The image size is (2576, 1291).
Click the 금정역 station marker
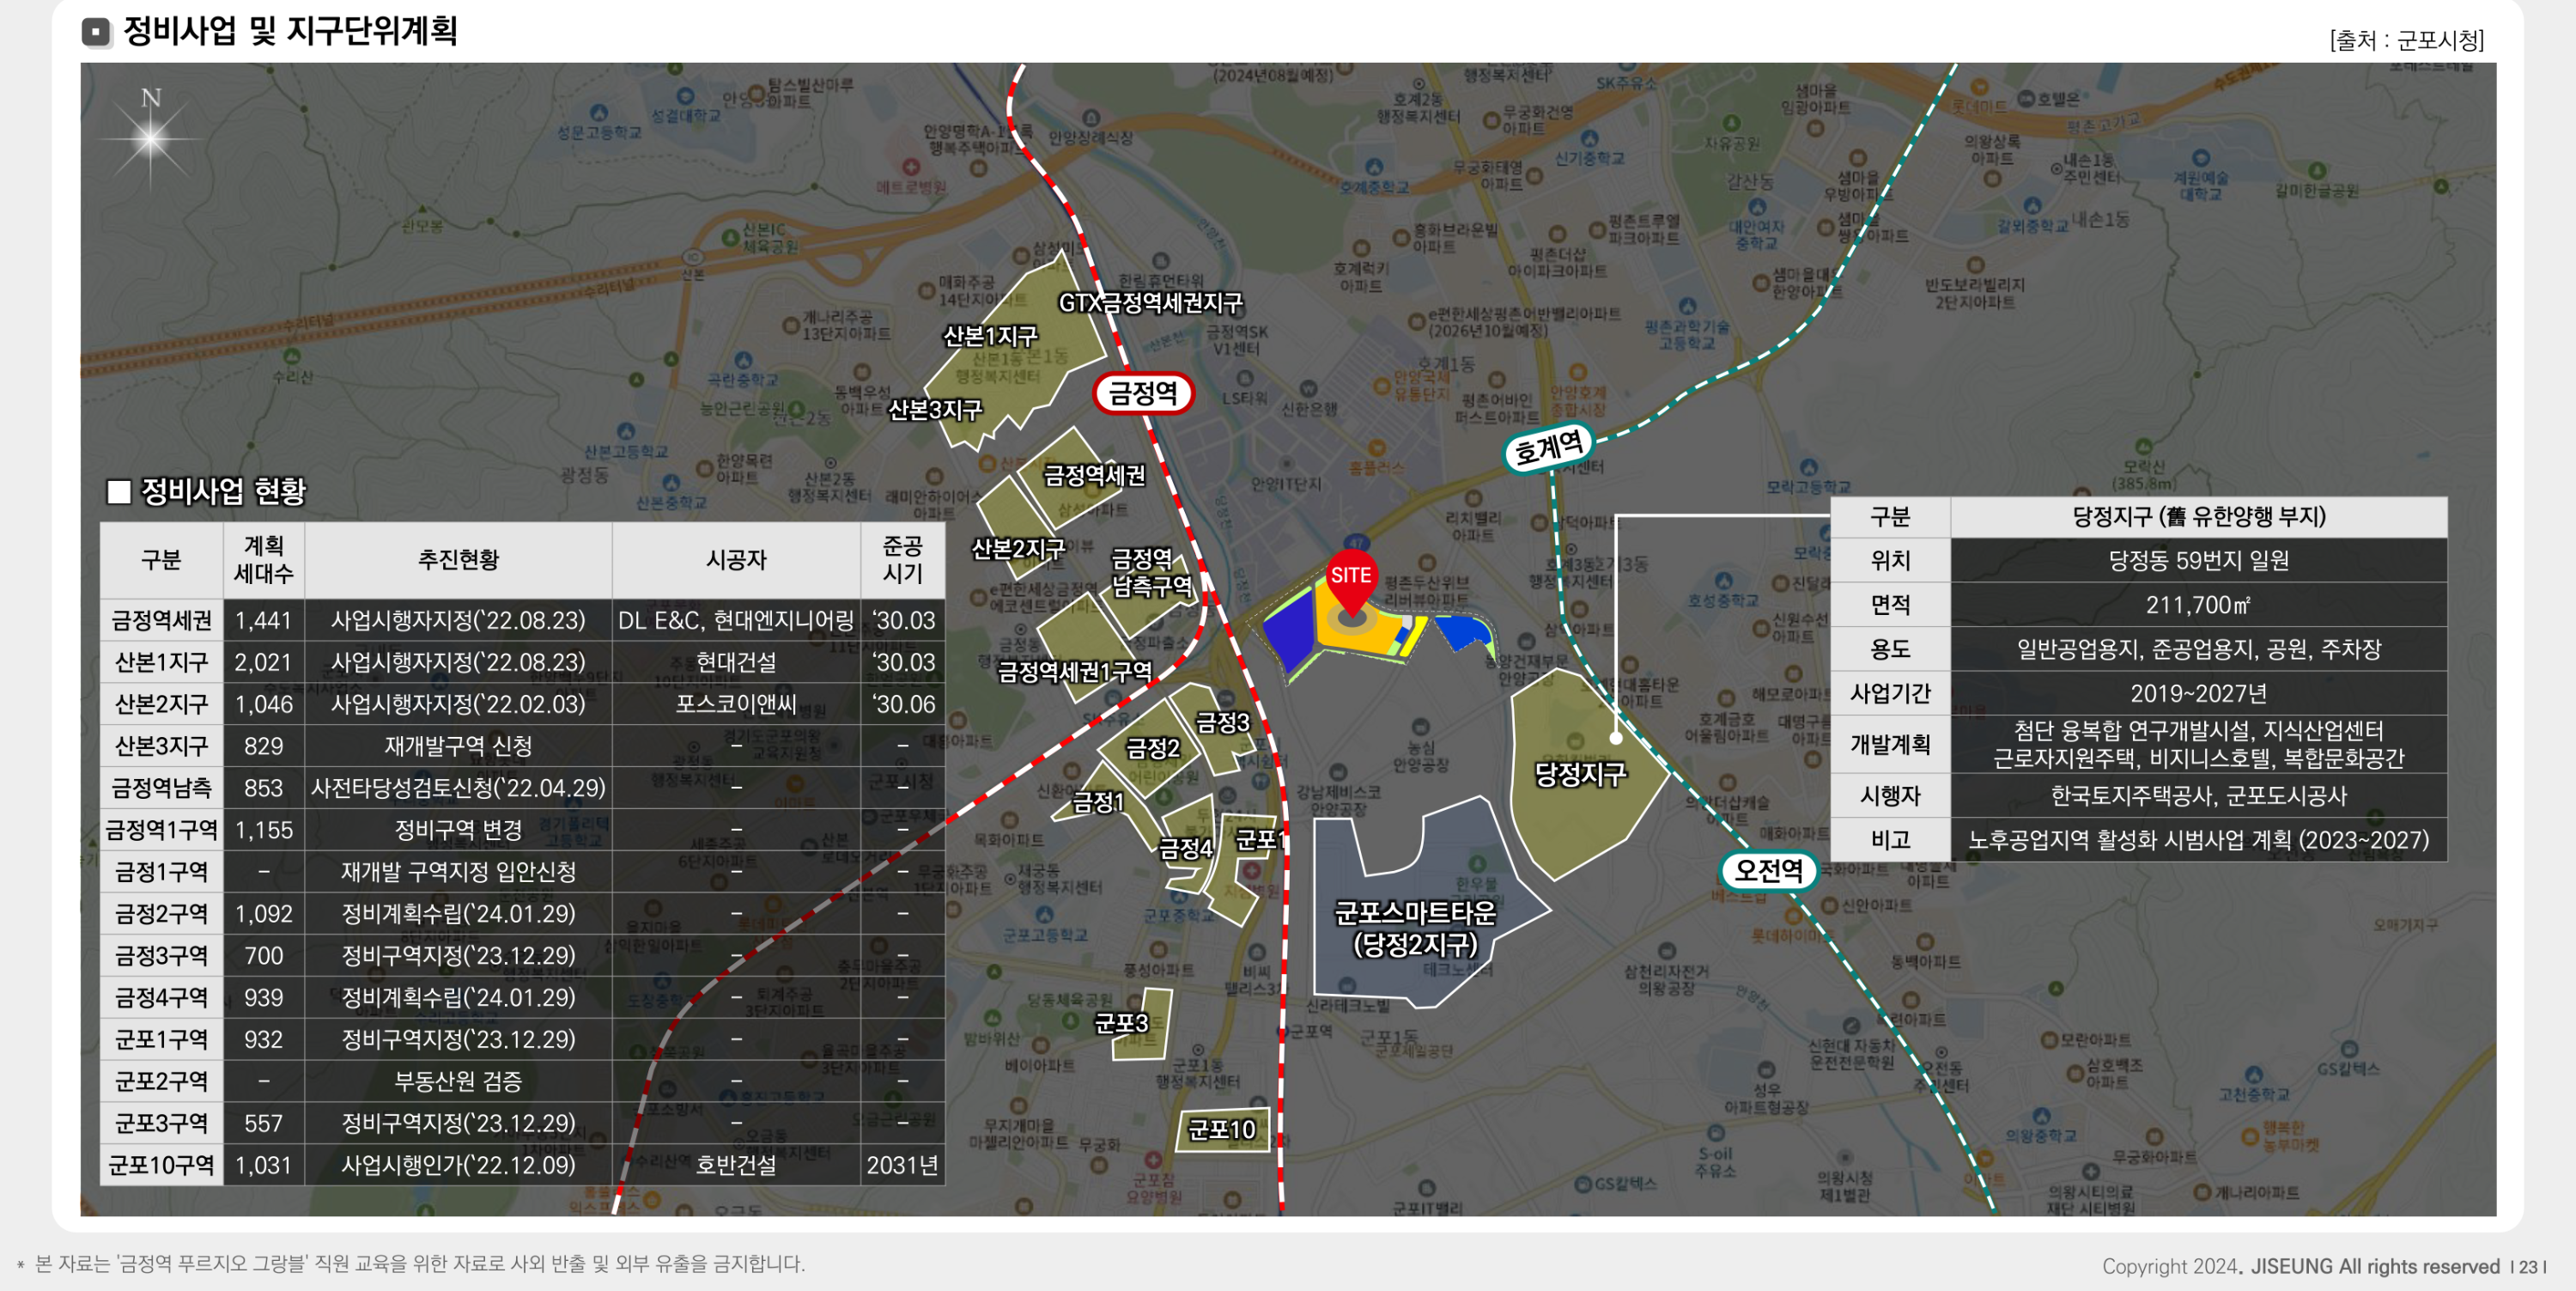(x=1143, y=392)
